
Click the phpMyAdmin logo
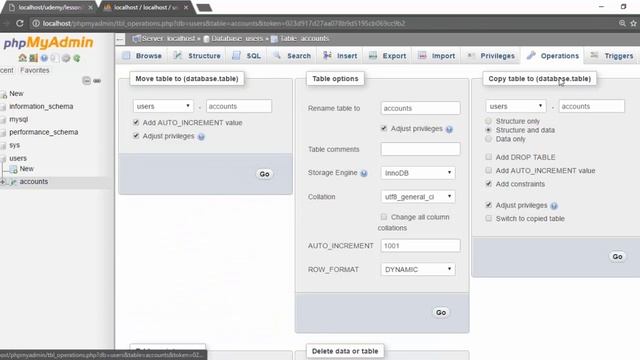(48, 42)
